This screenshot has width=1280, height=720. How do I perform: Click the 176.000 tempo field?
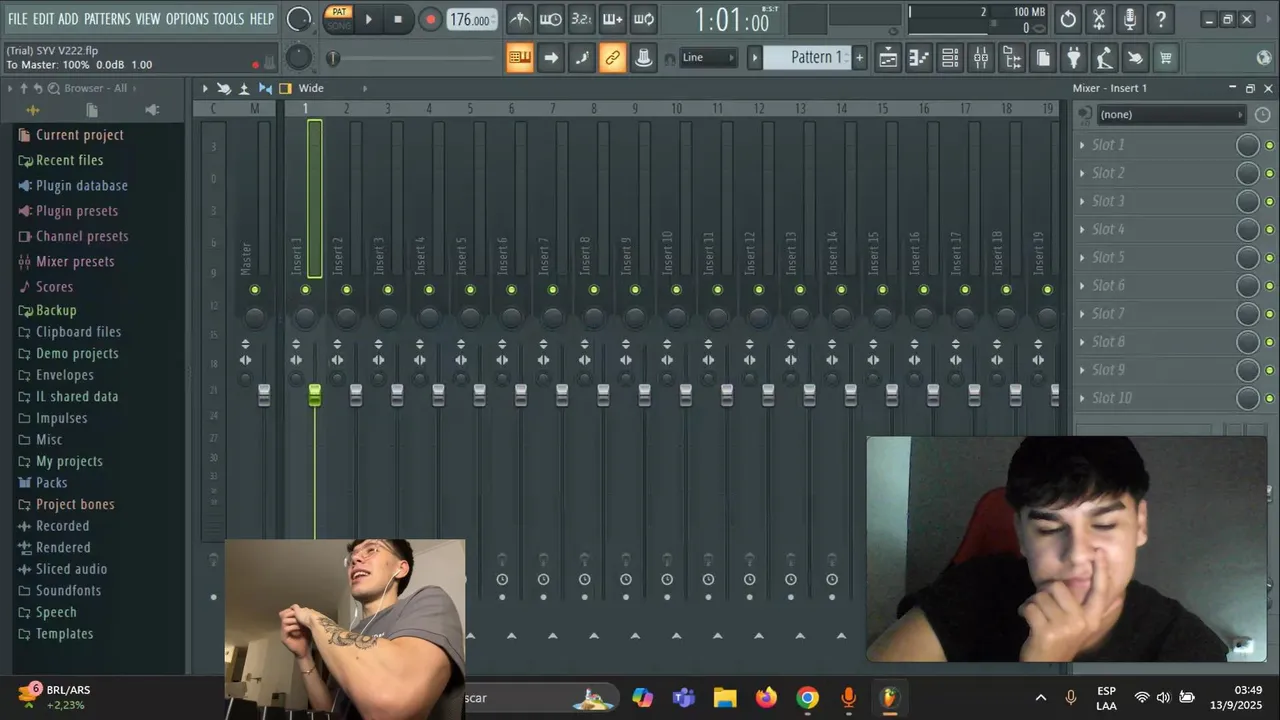[x=470, y=20]
